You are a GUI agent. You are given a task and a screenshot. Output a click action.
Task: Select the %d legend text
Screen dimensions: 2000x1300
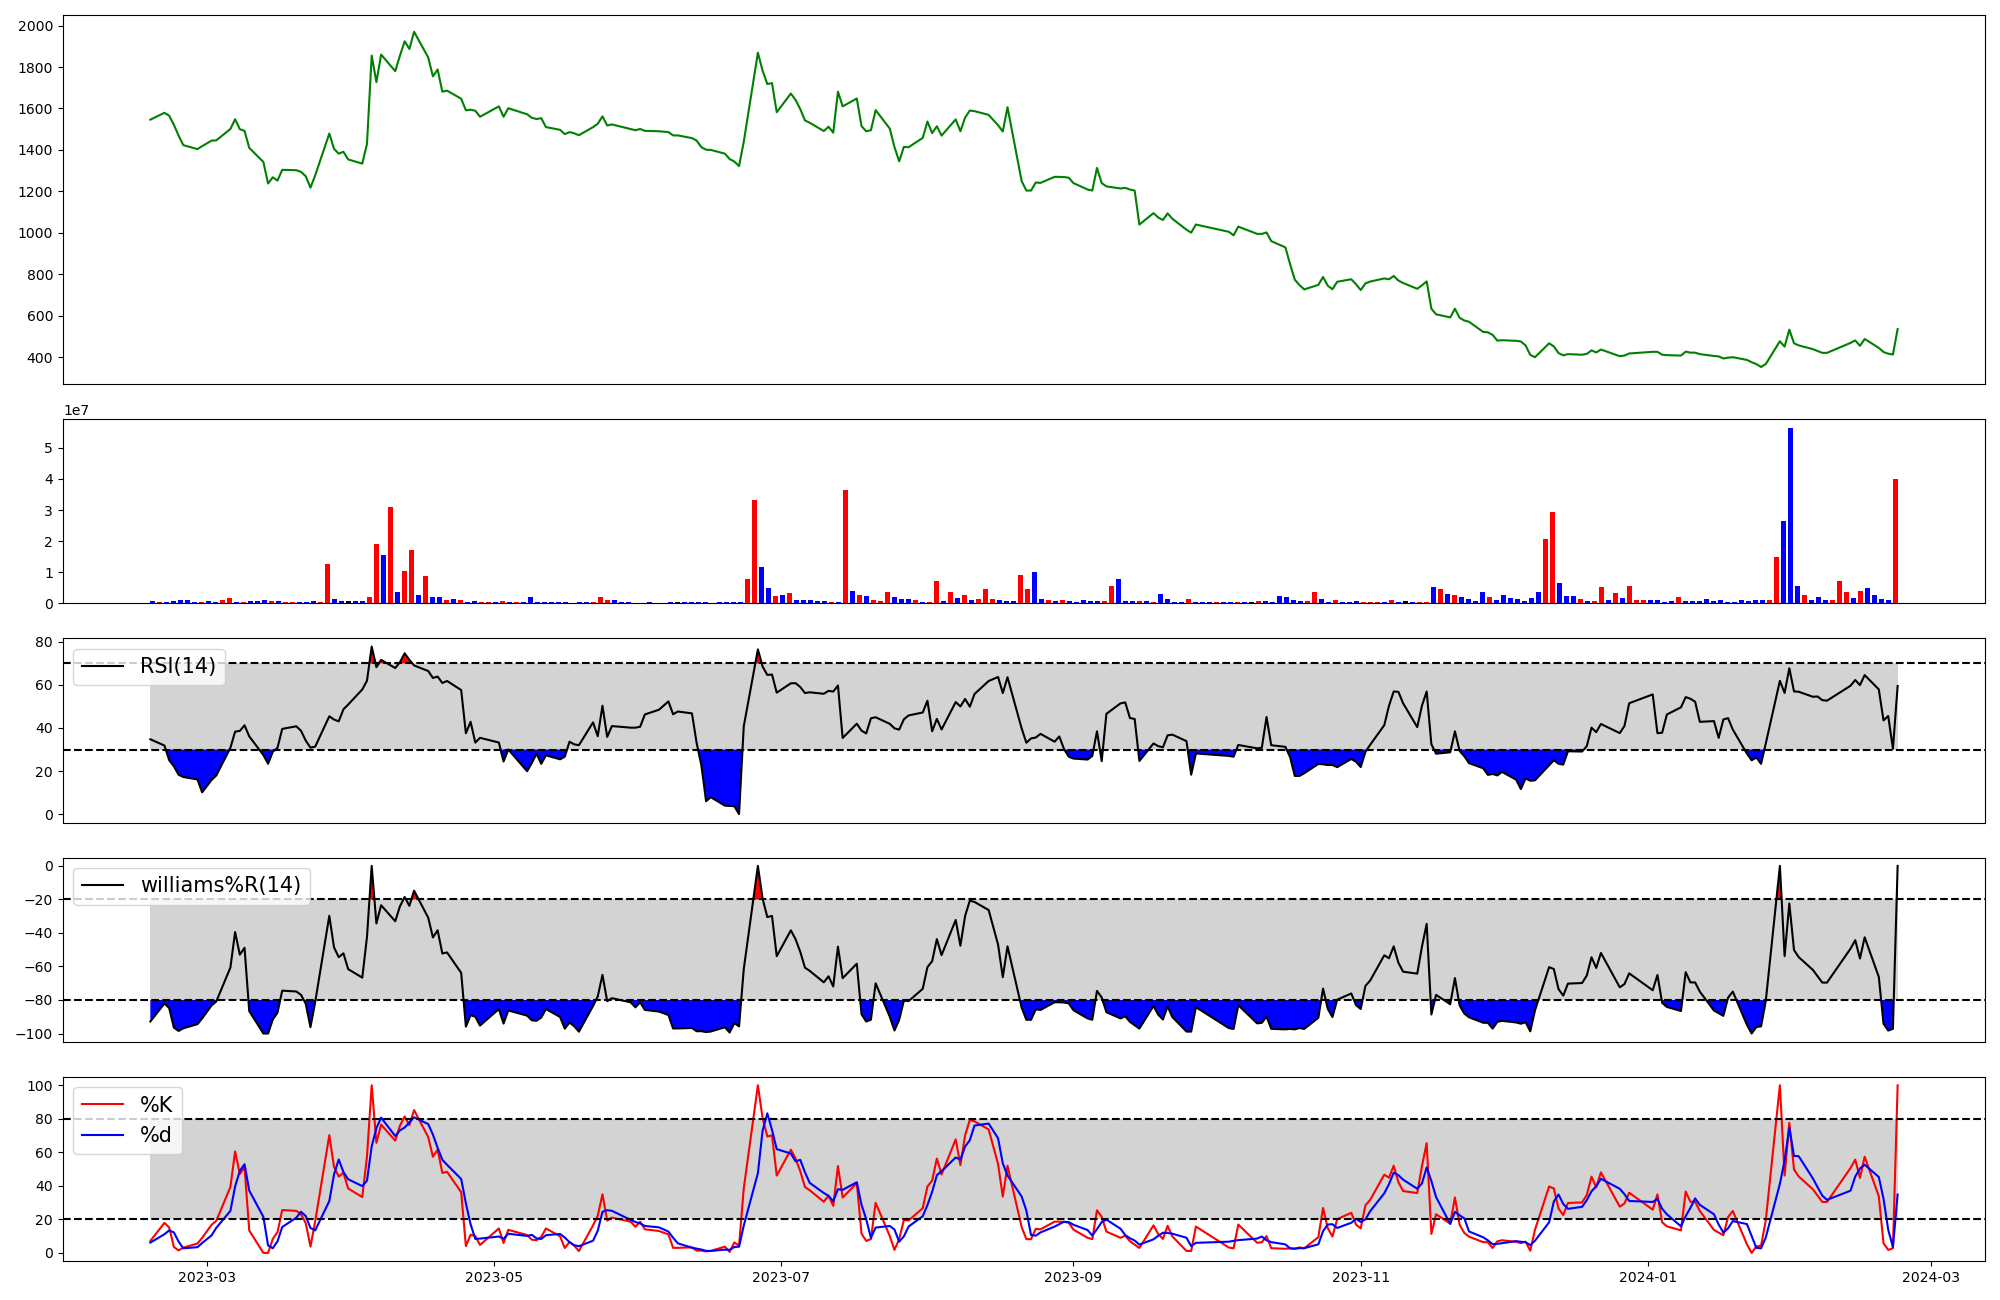pos(156,1135)
